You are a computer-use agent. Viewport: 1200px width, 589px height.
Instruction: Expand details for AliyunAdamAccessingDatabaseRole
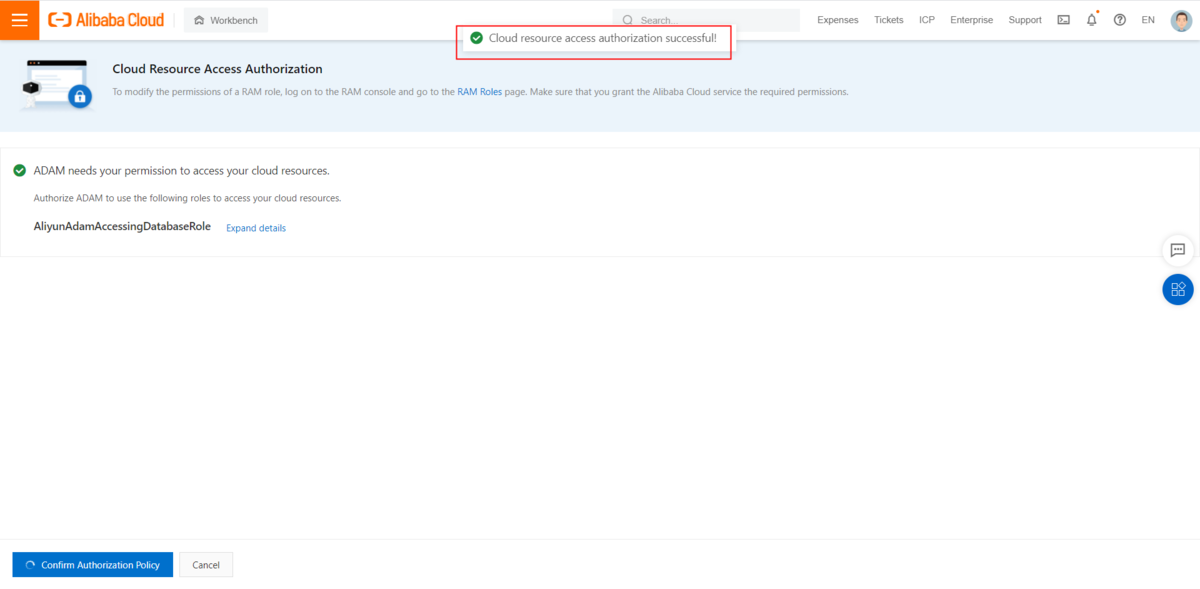pos(256,228)
